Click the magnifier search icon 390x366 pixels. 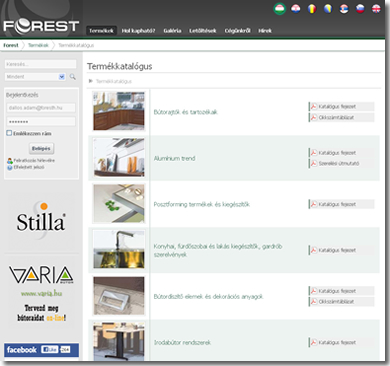72,77
